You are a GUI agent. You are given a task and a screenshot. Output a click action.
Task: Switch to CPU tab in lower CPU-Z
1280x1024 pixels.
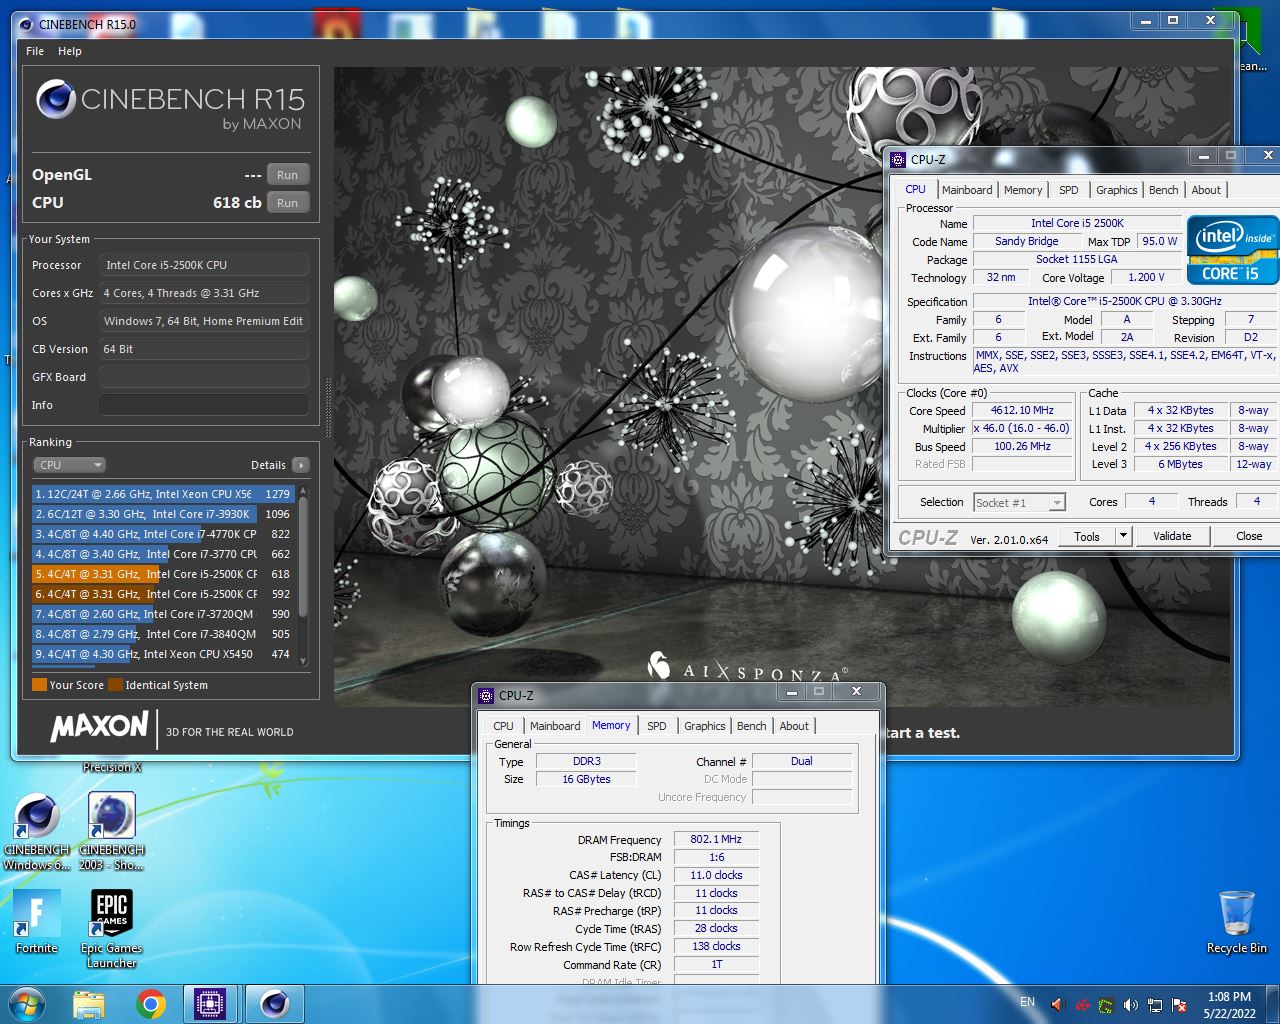(x=503, y=726)
